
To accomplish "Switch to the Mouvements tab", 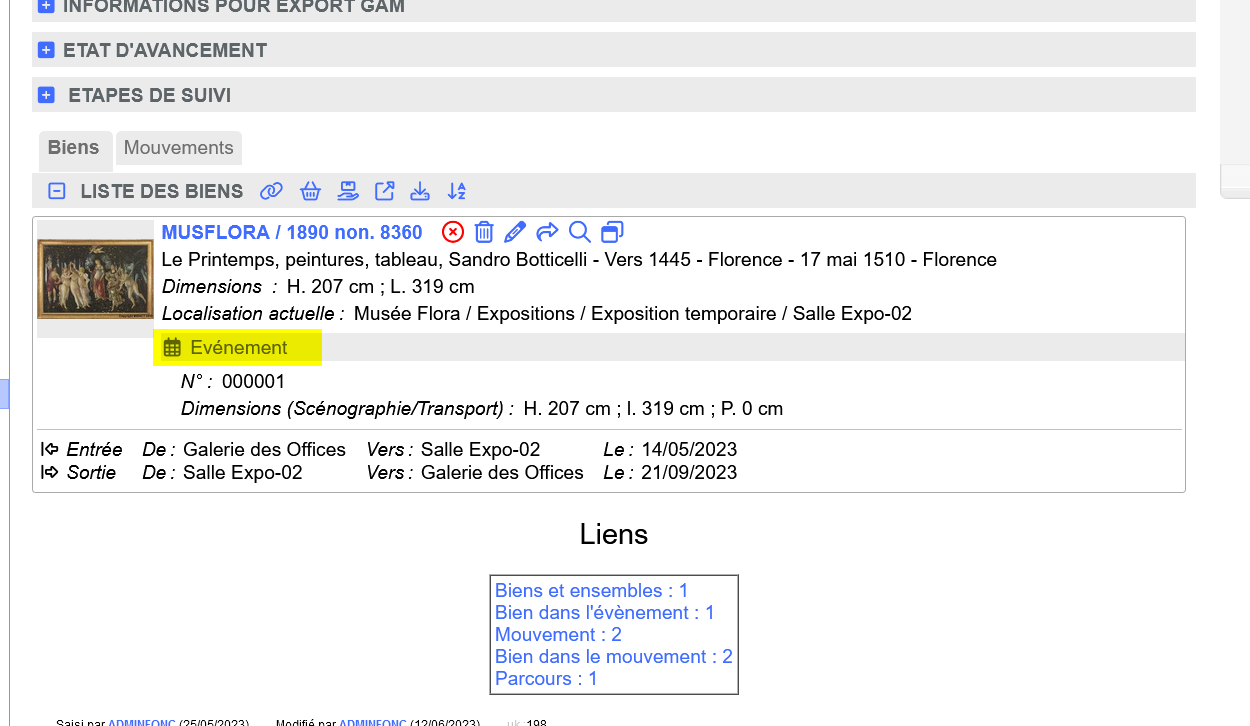I will coord(178,148).
